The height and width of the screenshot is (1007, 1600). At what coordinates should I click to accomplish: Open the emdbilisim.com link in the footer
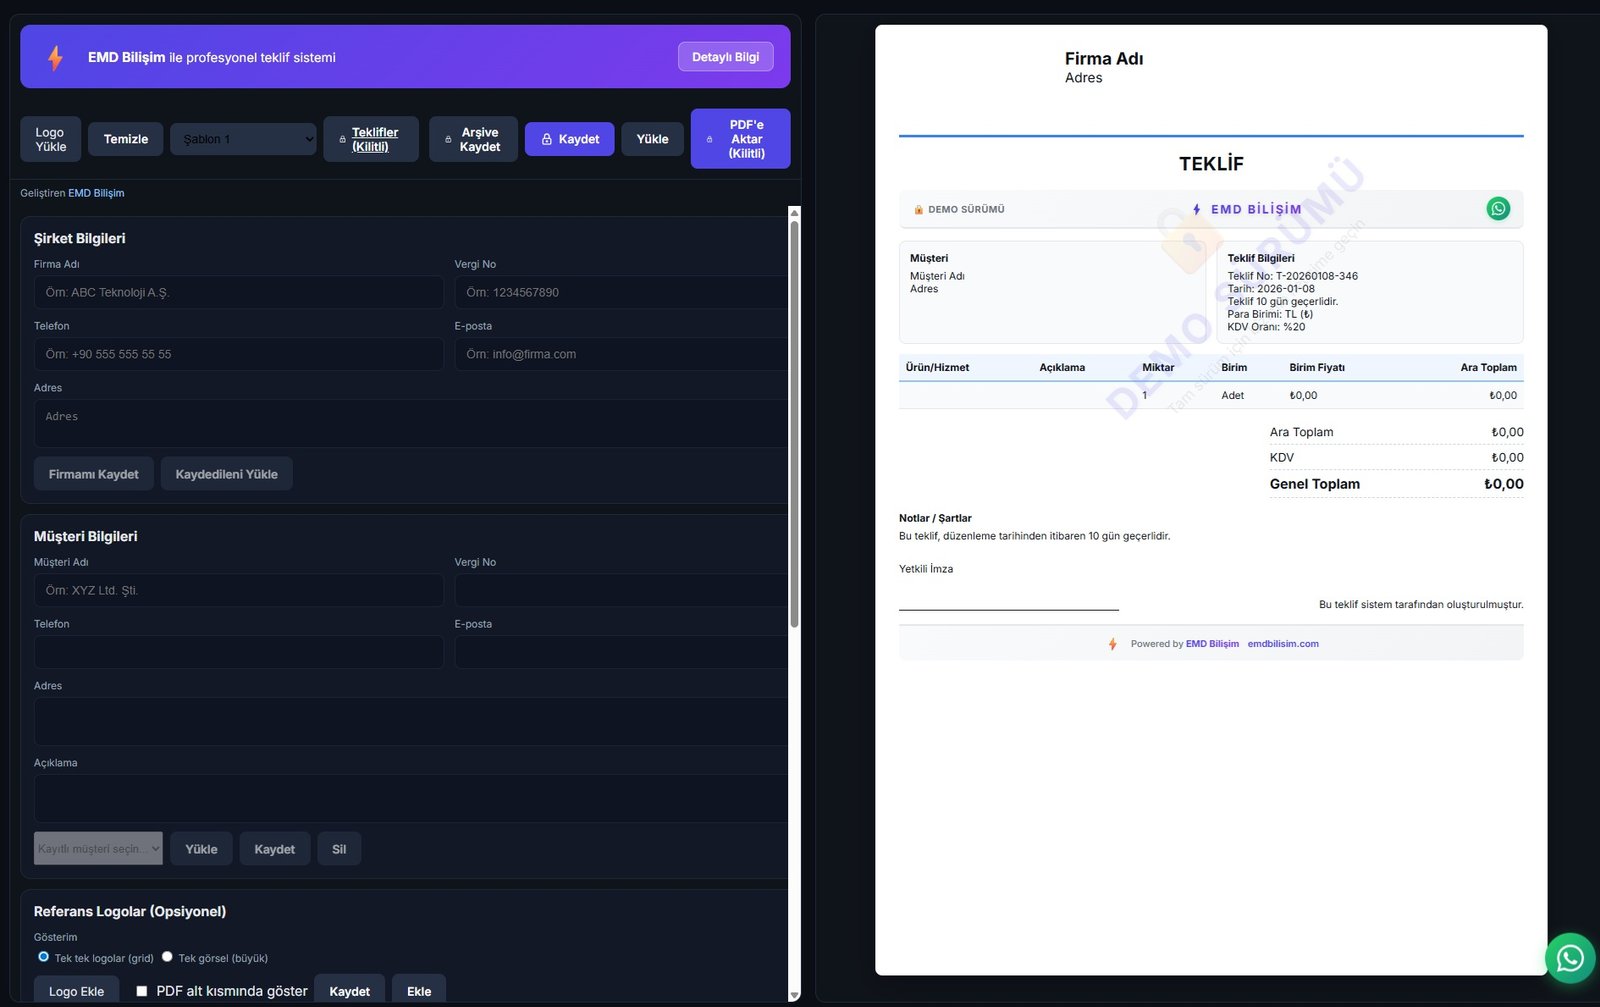pyautogui.click(x=1282, y=644)
